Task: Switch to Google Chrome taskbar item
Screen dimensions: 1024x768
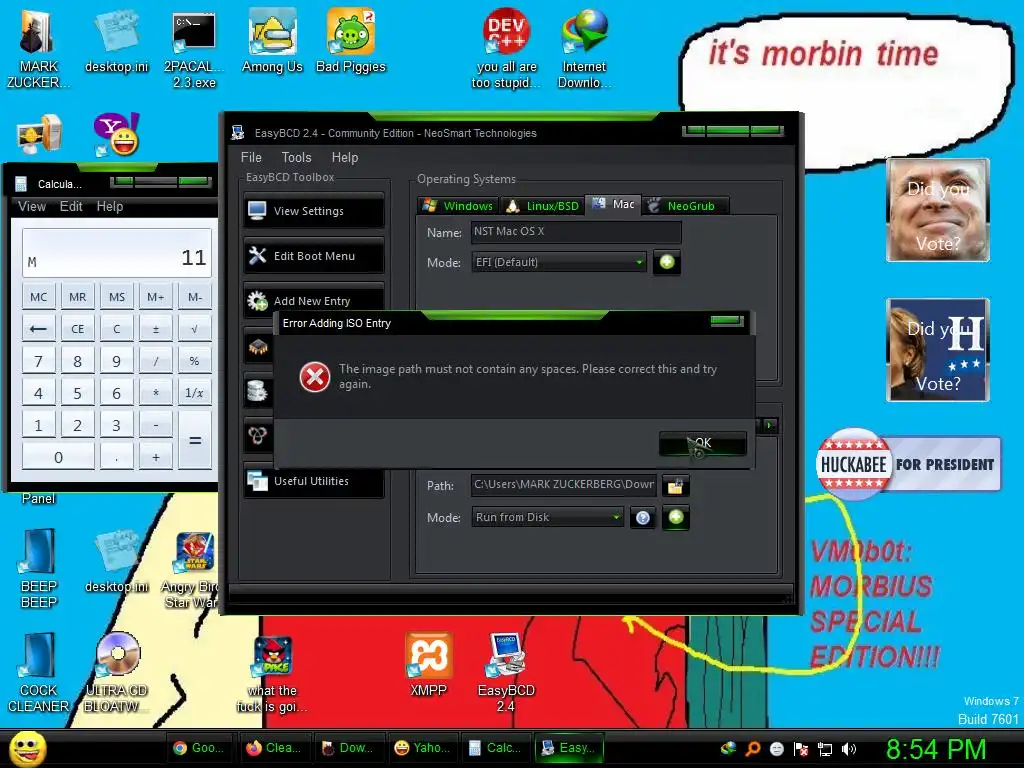Action: click(200, 748)
